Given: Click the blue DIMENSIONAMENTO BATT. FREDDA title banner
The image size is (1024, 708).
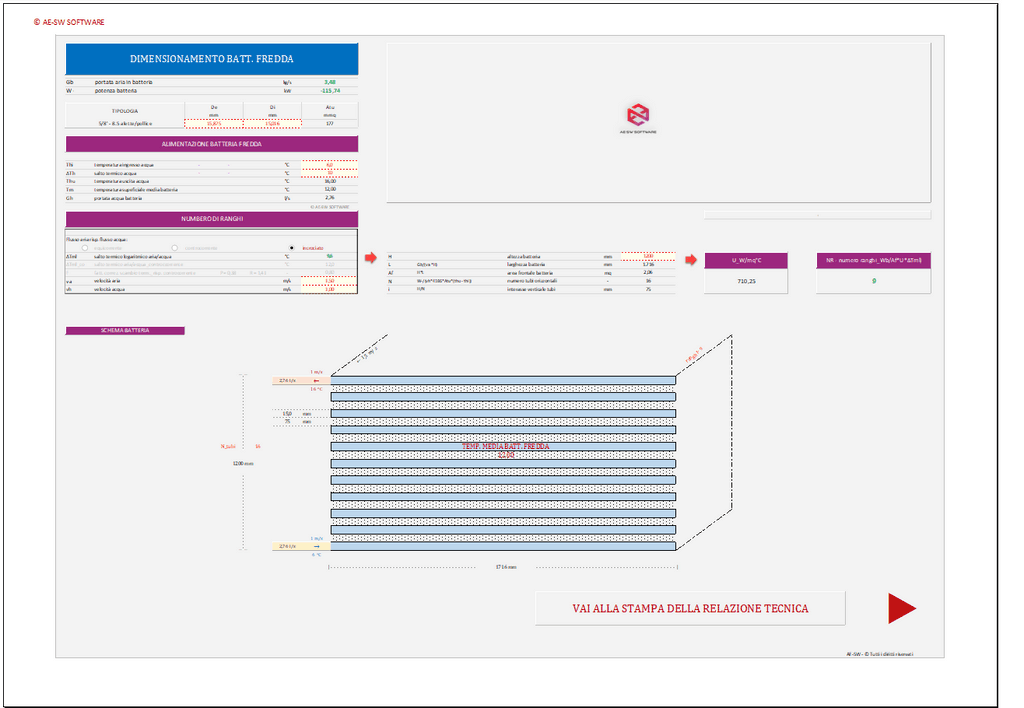Looking at the screenshot, I should 211,59.
